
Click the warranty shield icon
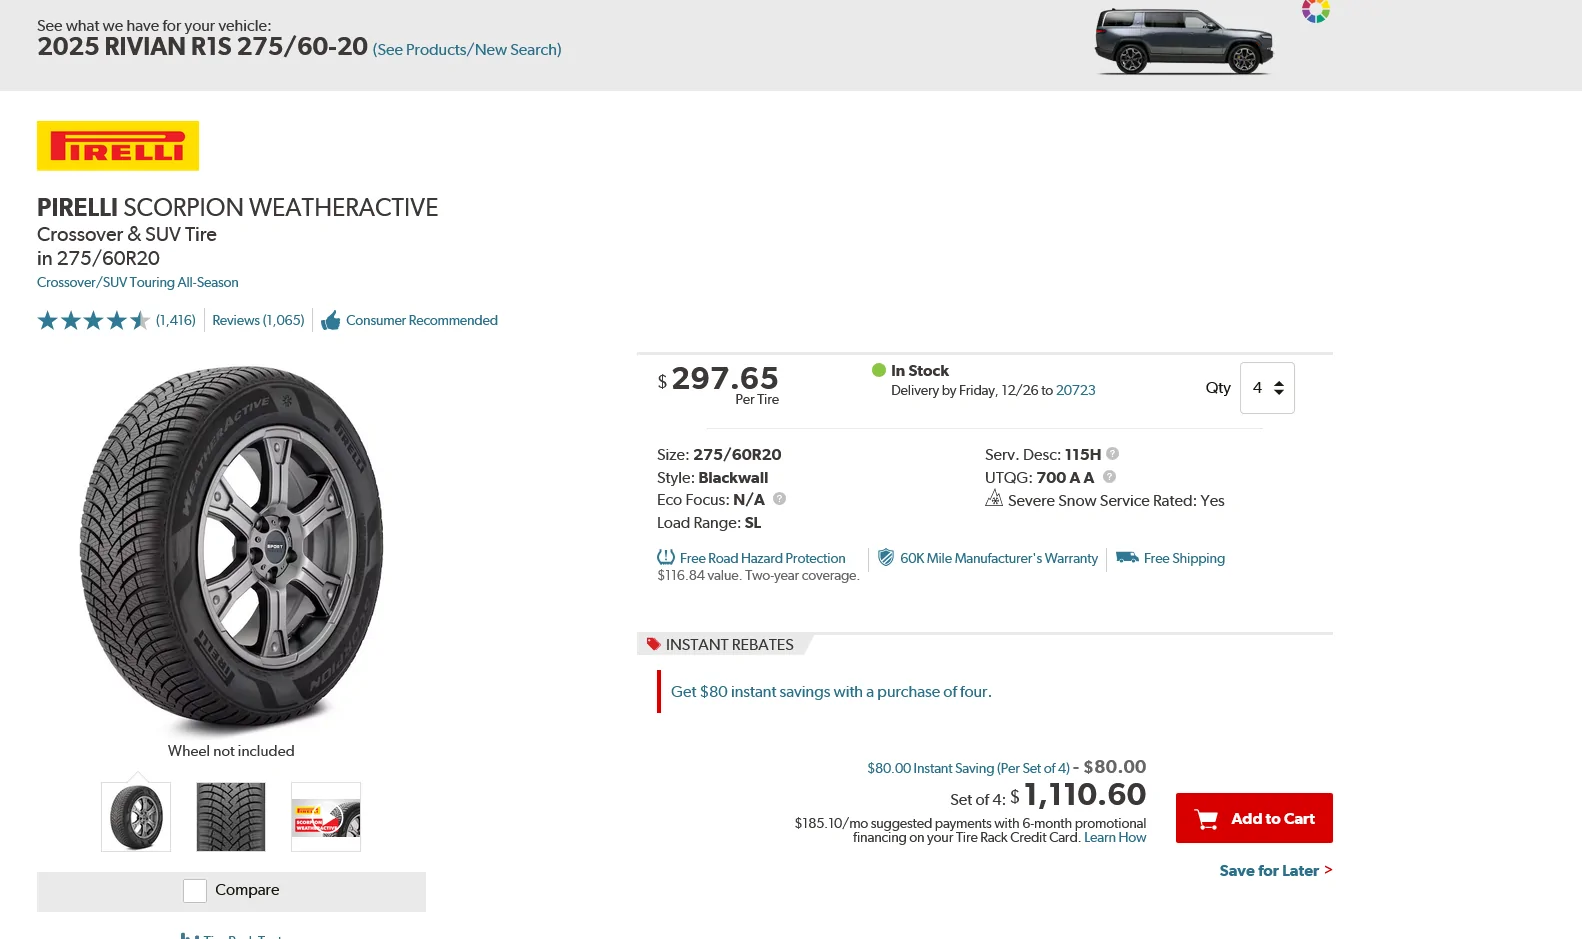(886, 557)
